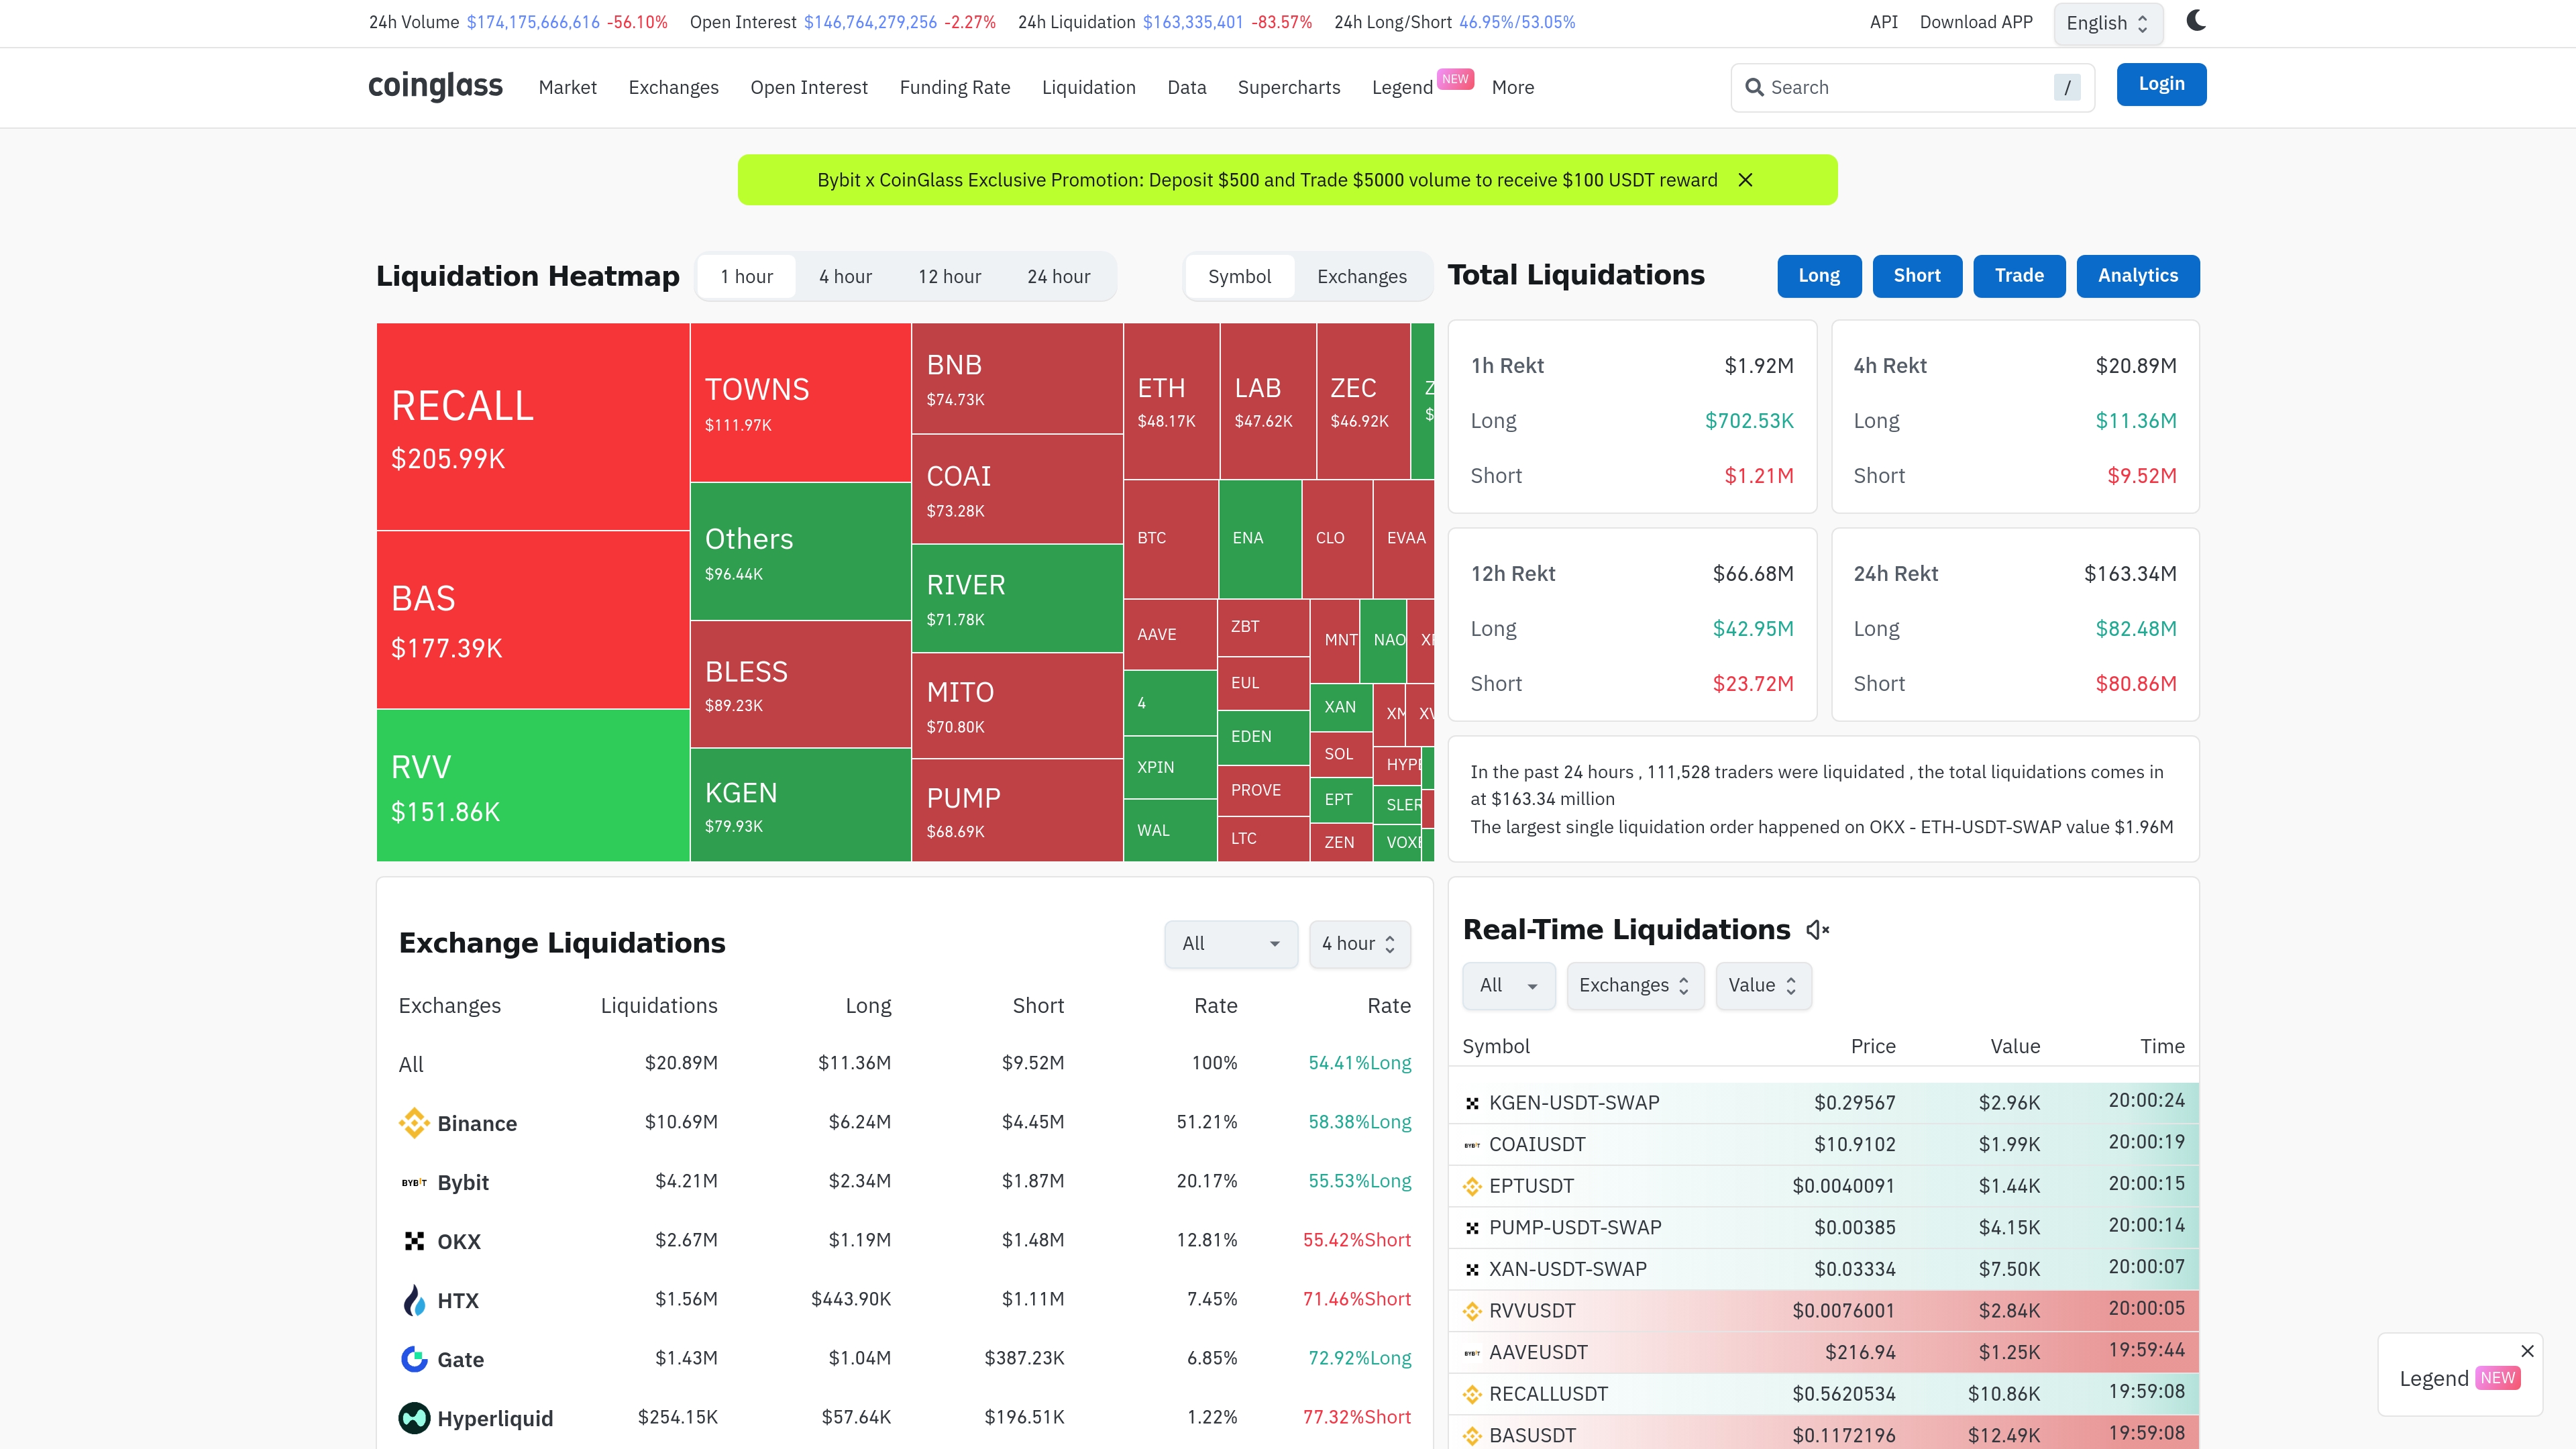
Task: Open the English language dropdown
Action: click(x=2107, y=23)
